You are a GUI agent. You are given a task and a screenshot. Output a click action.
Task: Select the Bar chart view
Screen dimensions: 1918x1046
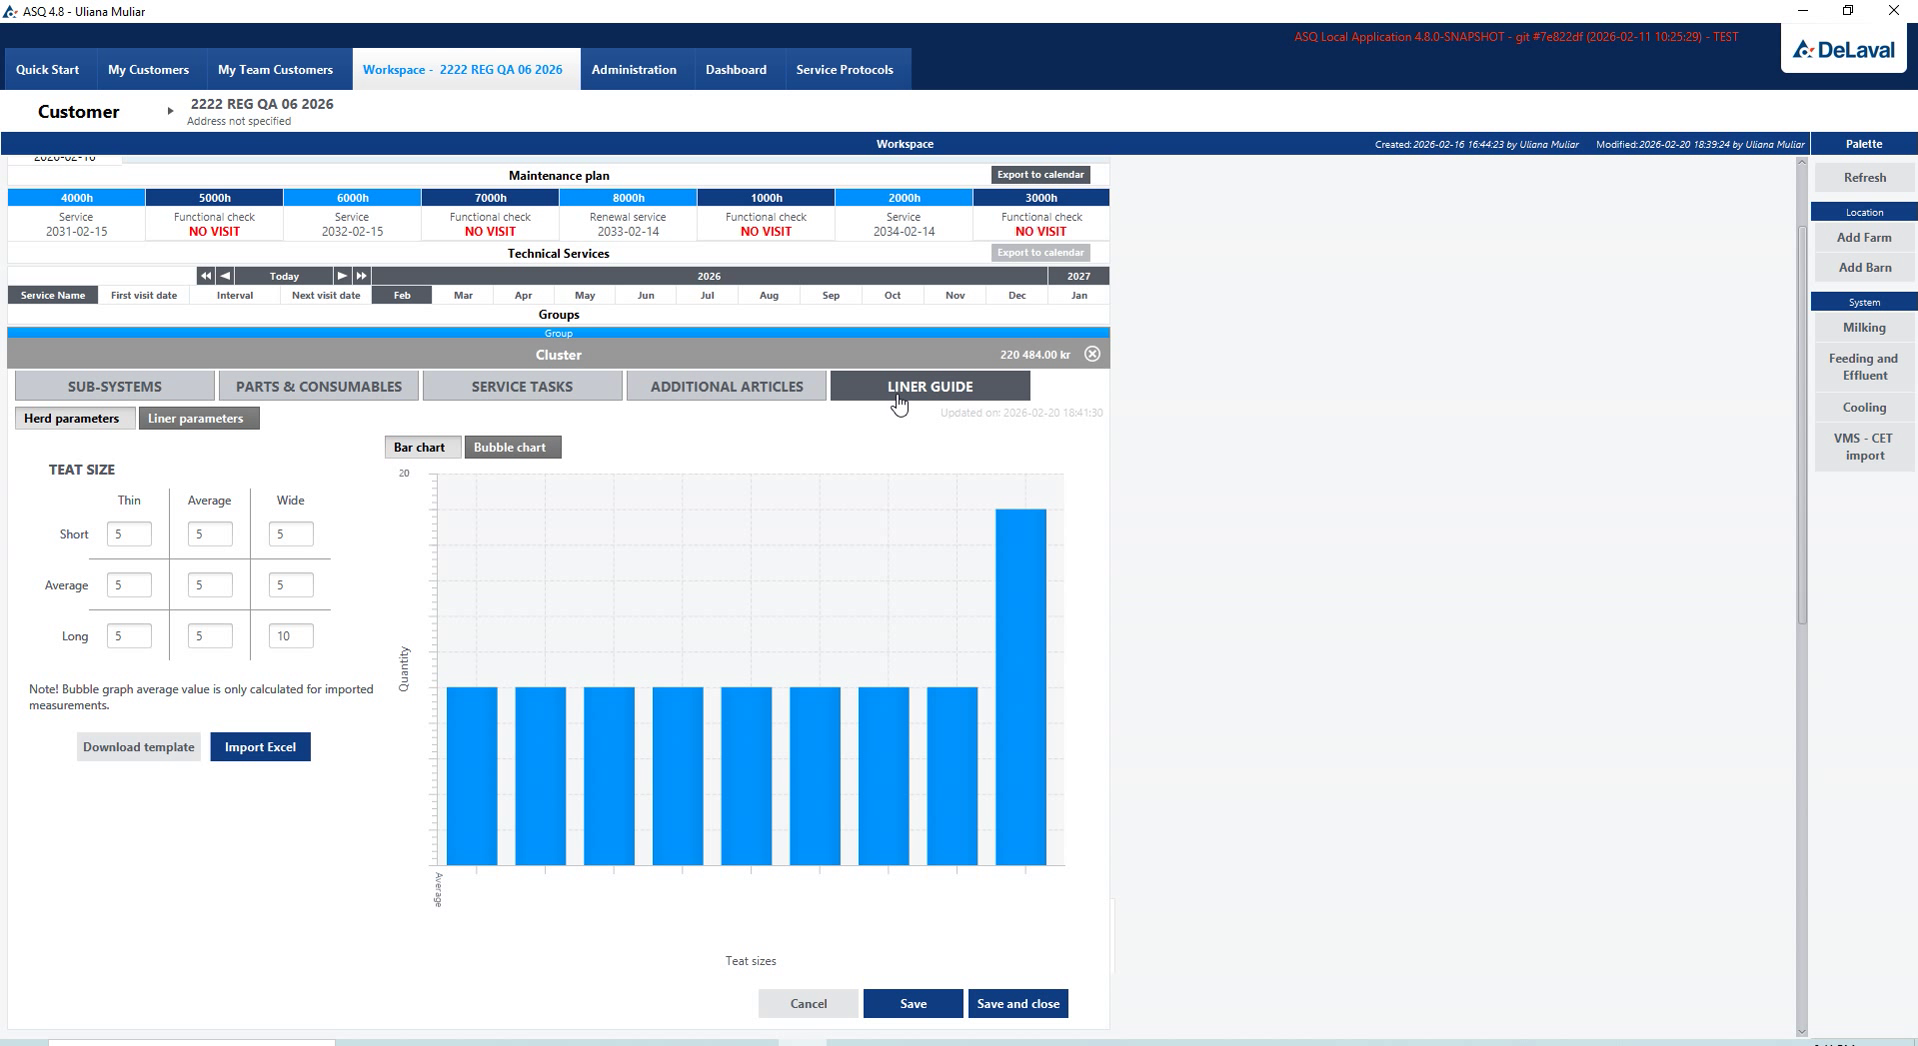click(x=422, y=447)
